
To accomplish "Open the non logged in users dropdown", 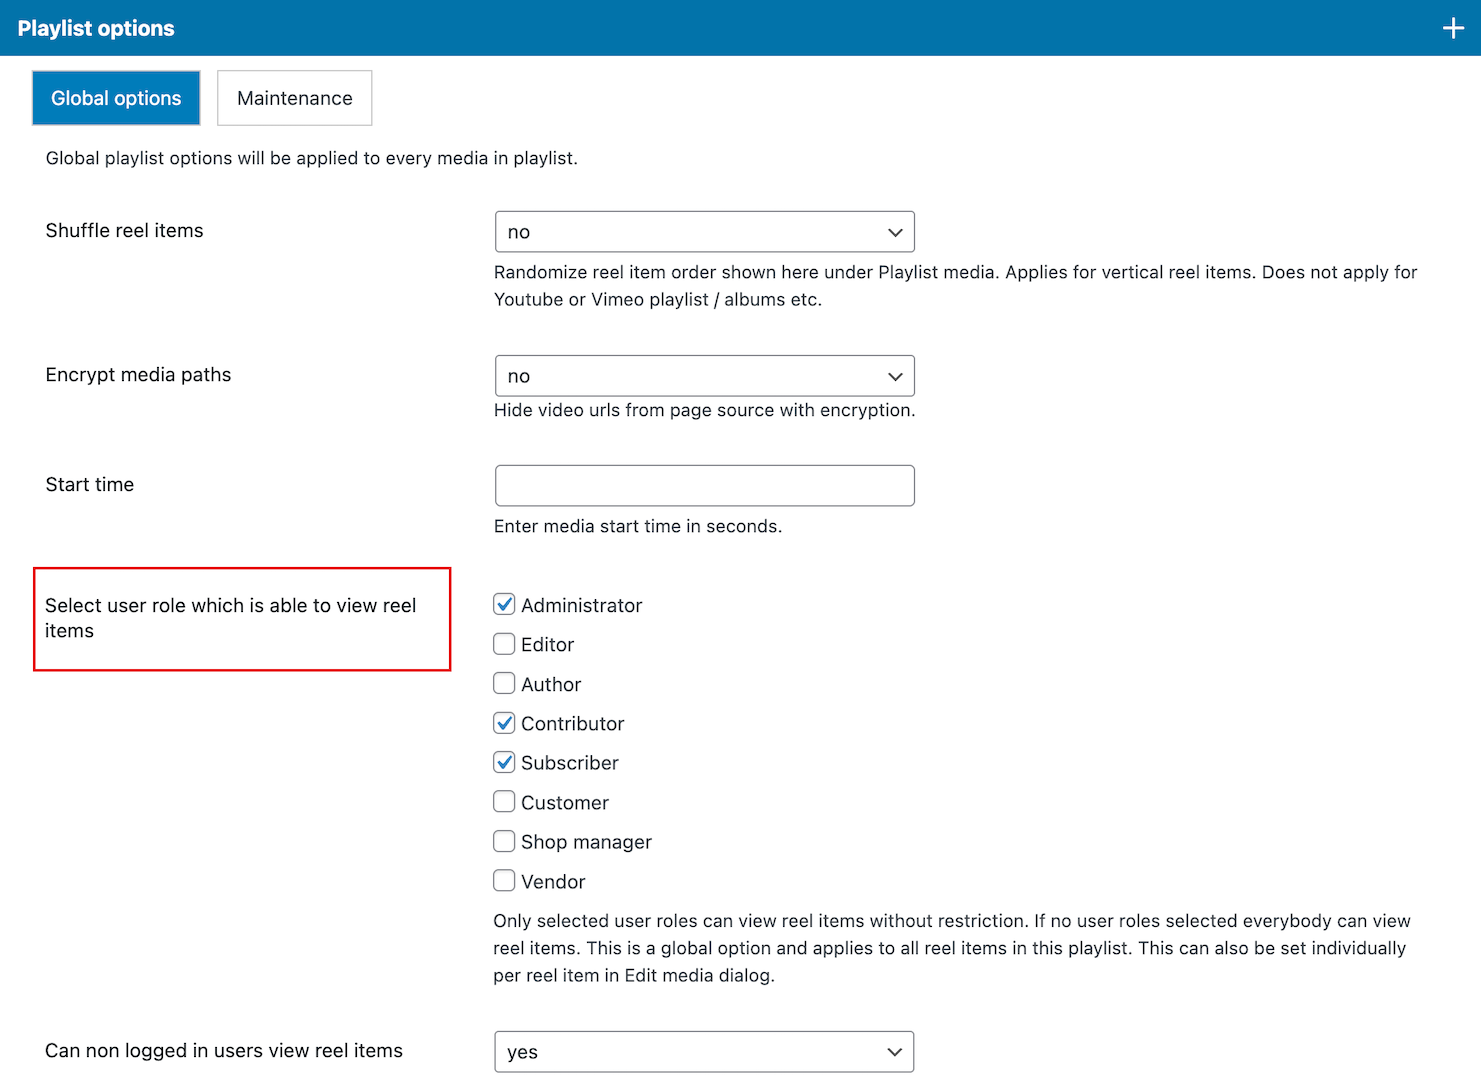I will (704, 1052).
